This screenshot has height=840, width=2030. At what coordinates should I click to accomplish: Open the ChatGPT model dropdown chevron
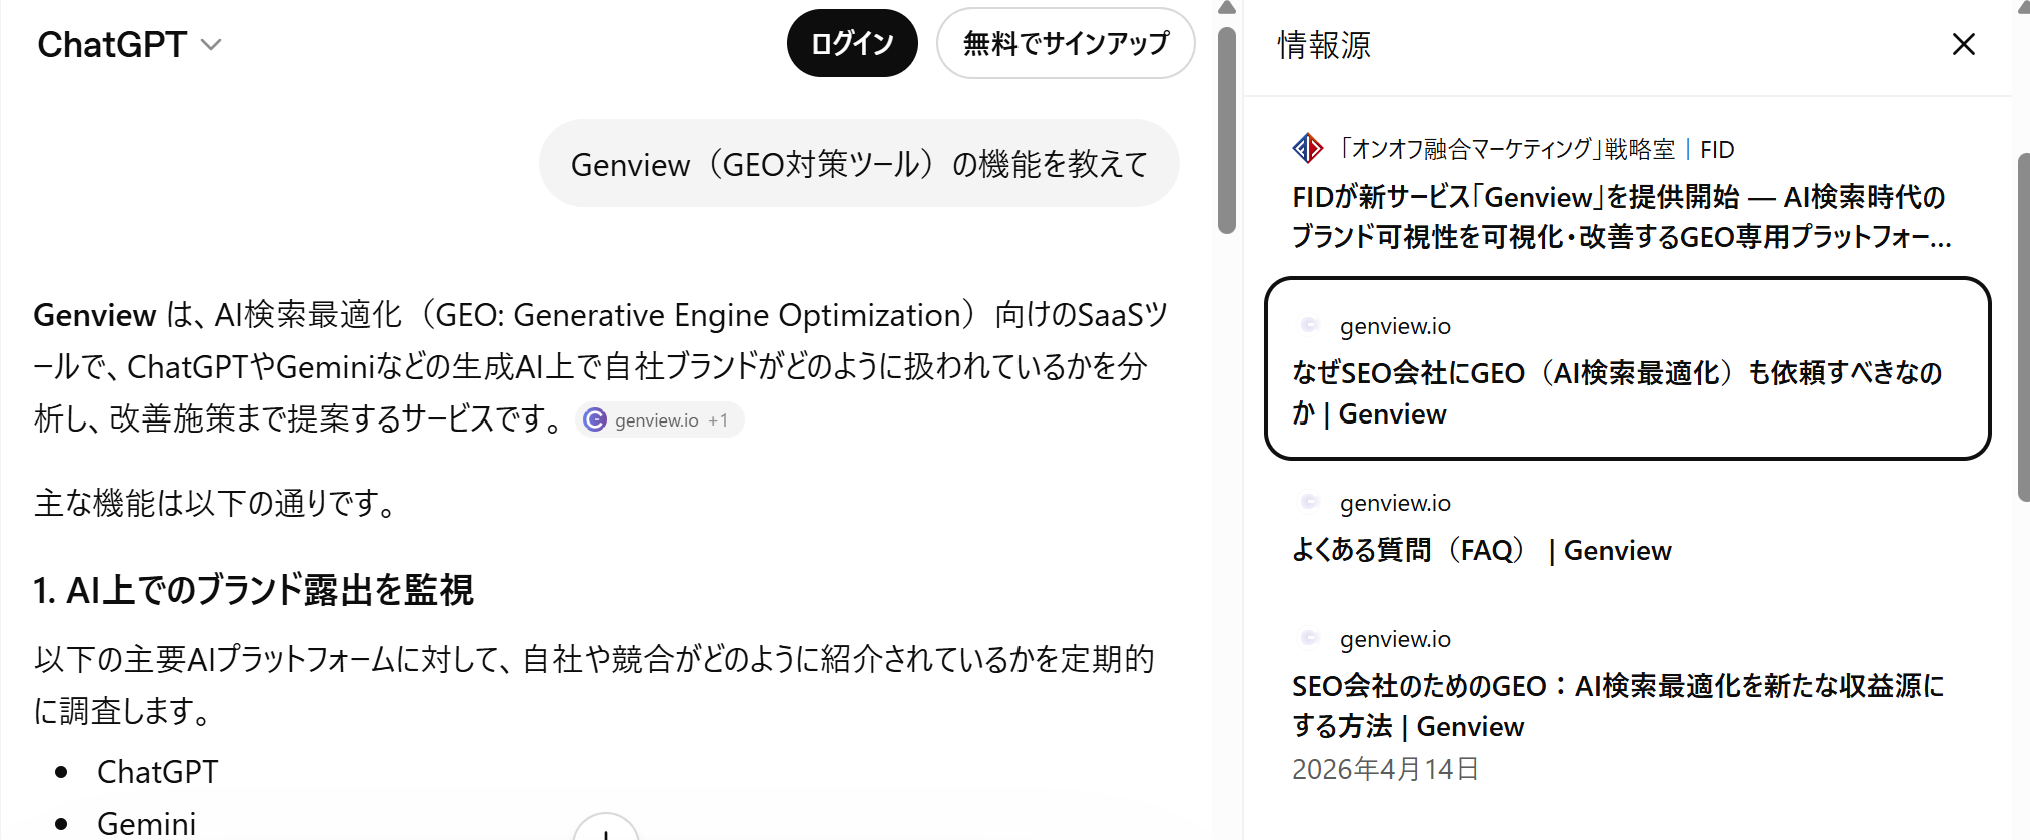pos(211,45)
